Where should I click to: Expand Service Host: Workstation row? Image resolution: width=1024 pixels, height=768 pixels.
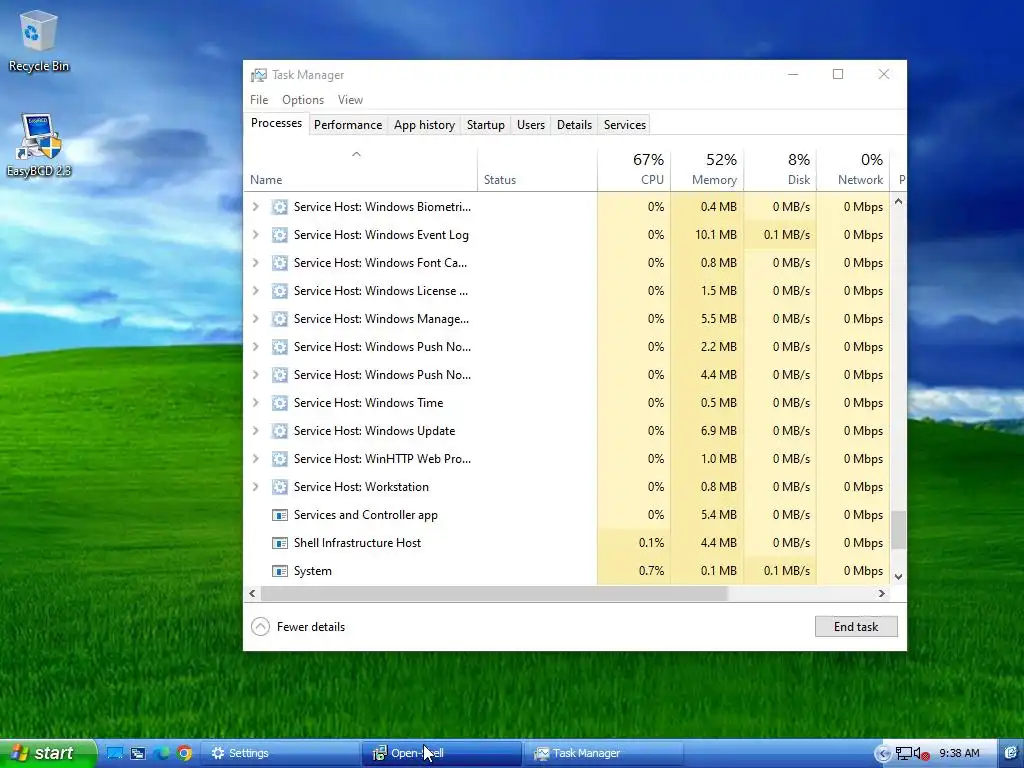click(x=255, y=487)
